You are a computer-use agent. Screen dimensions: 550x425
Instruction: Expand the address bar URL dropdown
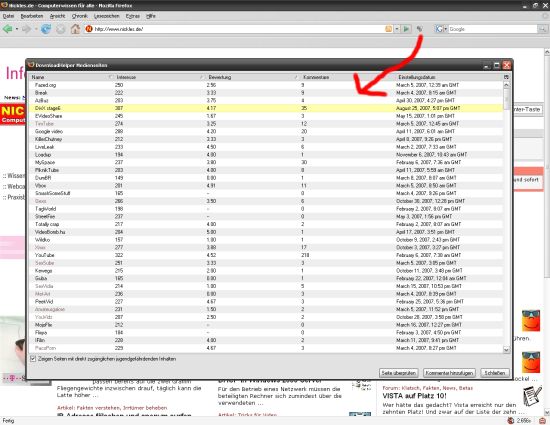click(397, 29)
